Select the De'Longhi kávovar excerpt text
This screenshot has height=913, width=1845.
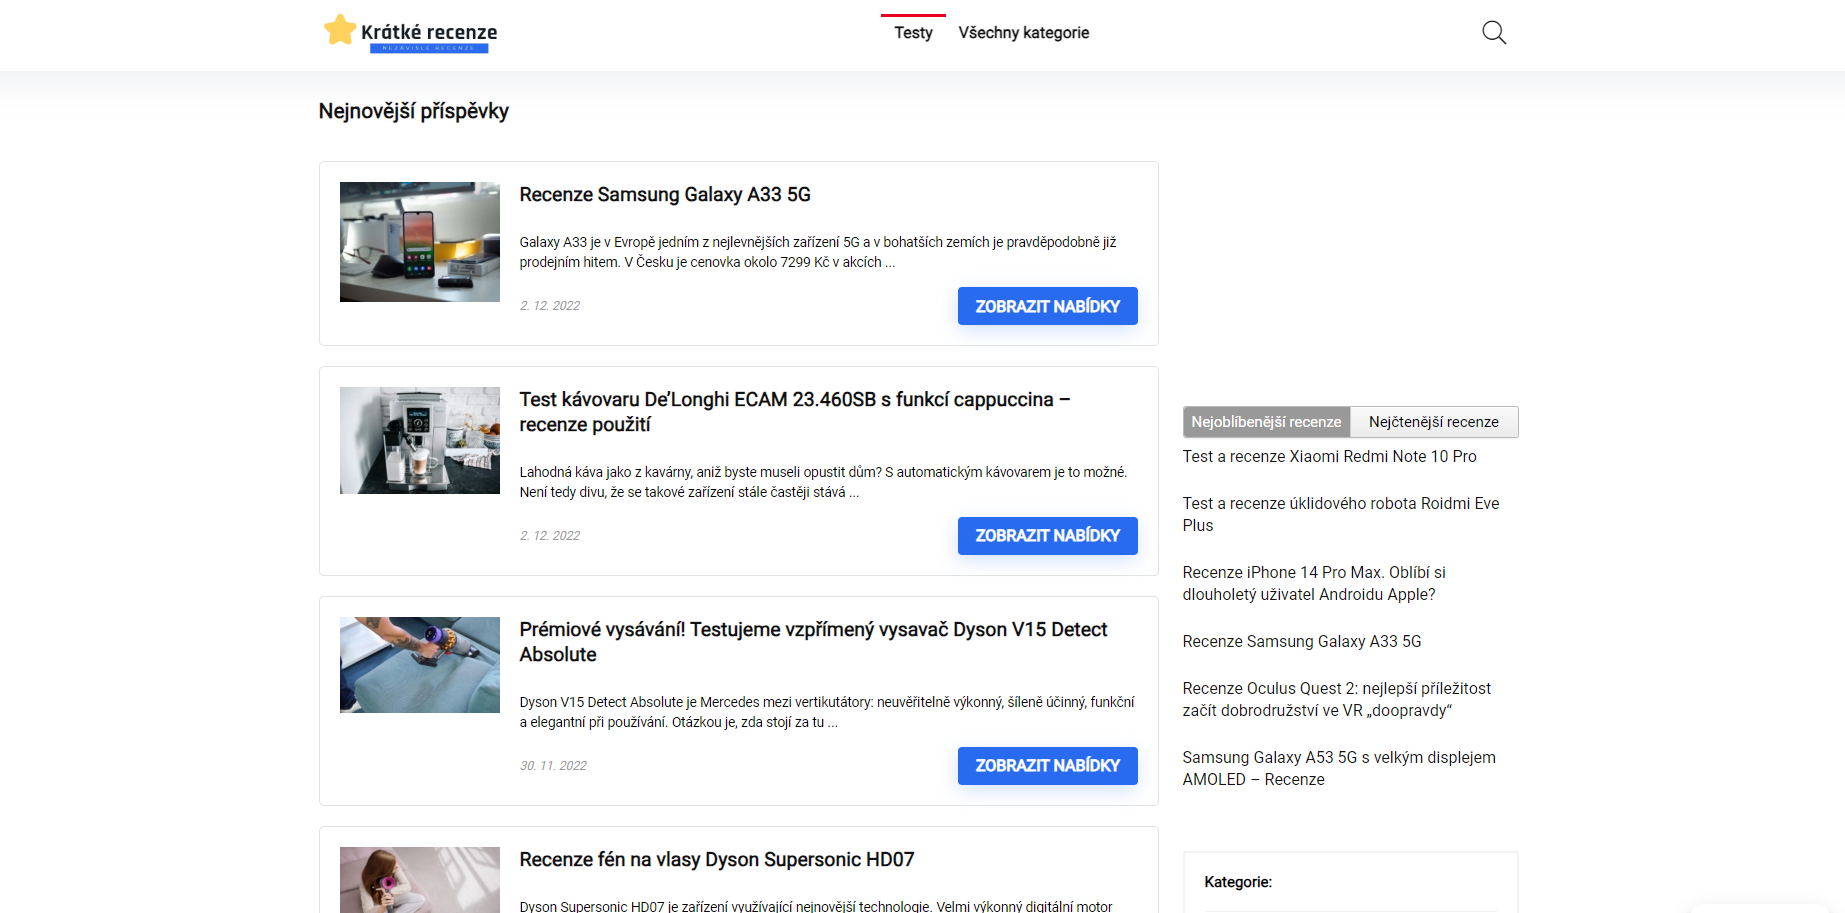[x=823, y=482]
